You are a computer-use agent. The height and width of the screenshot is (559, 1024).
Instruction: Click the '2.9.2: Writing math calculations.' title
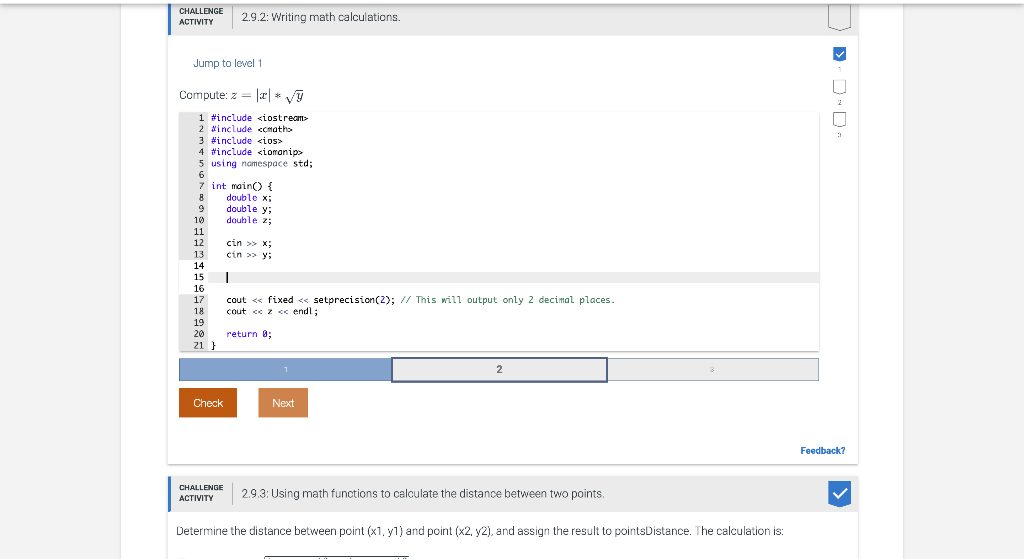point(321,18)
